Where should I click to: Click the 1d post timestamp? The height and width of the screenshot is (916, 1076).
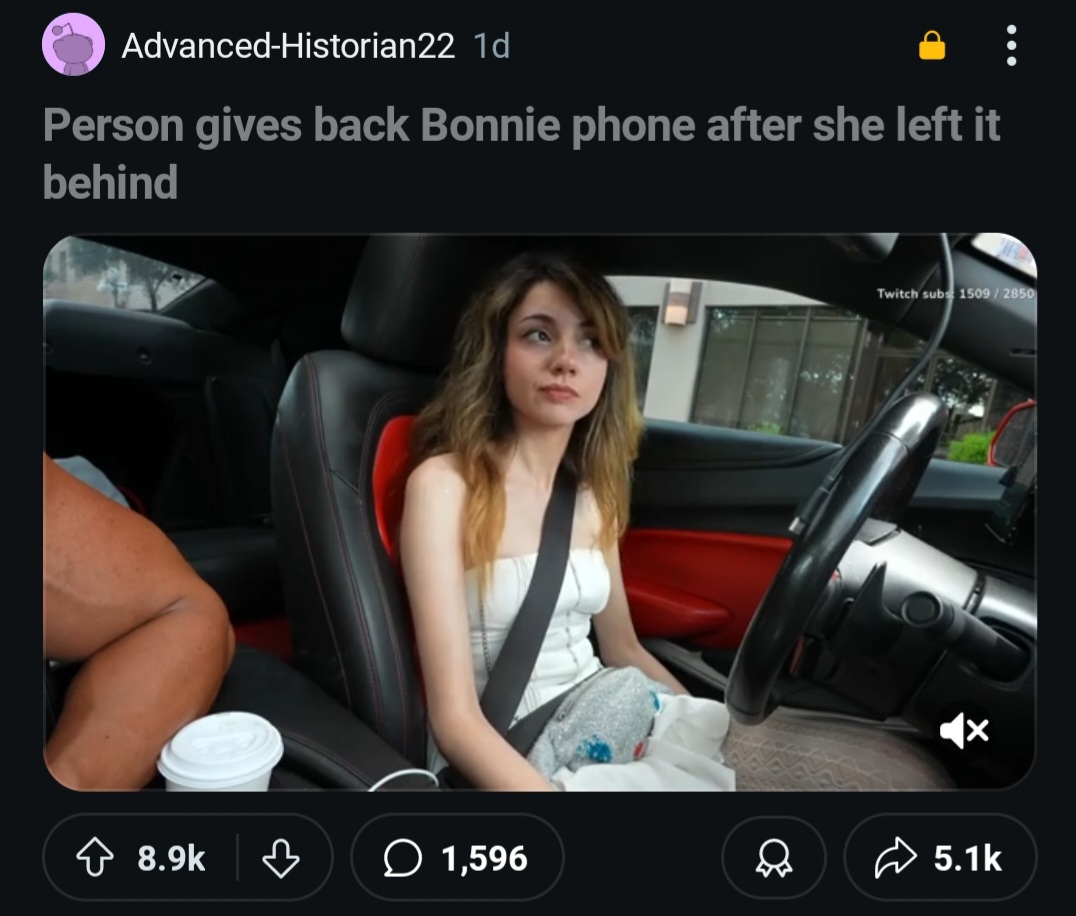(492, 46)
